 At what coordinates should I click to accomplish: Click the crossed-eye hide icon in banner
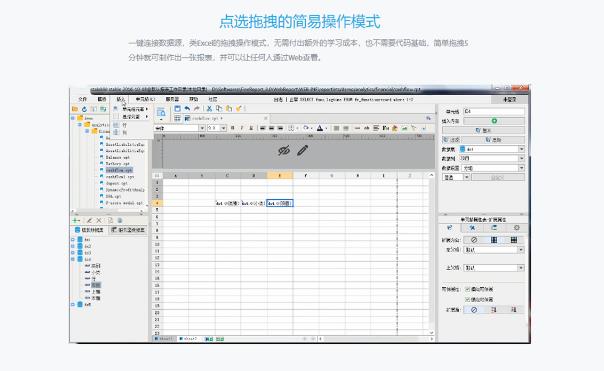point(284,150)
